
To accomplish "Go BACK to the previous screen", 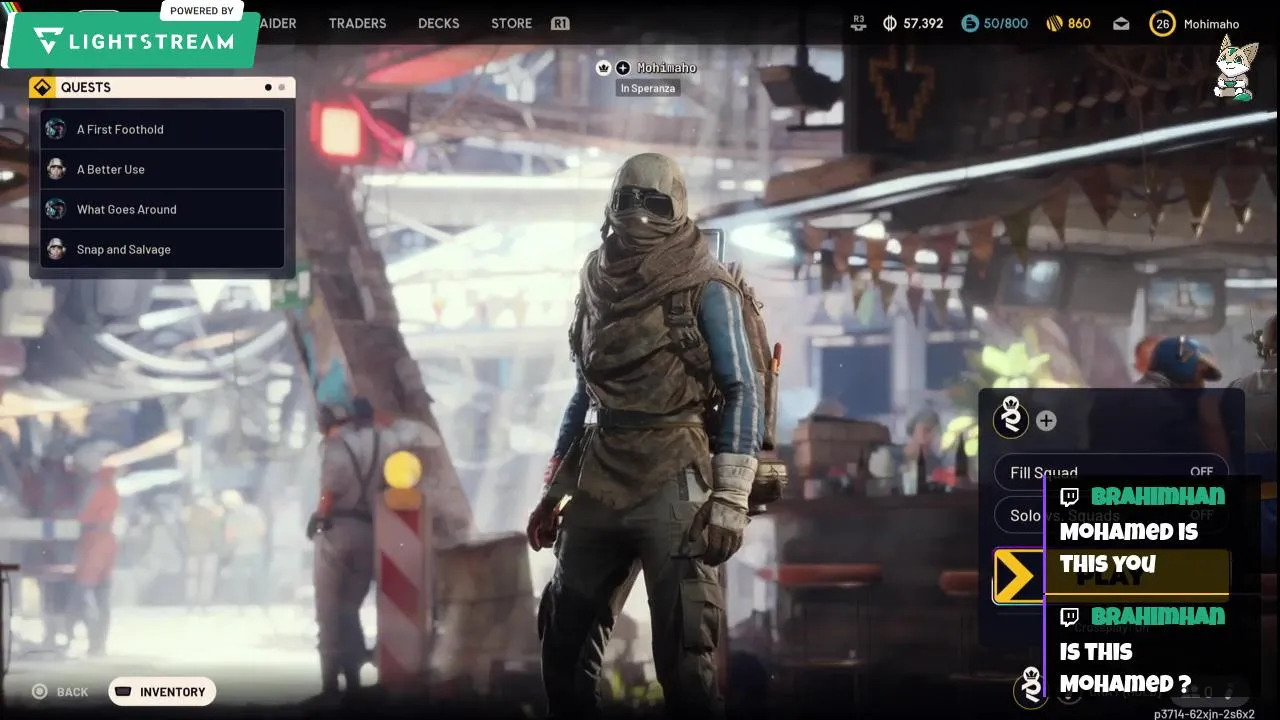I will pyautogui.click(x=60, y=692).
